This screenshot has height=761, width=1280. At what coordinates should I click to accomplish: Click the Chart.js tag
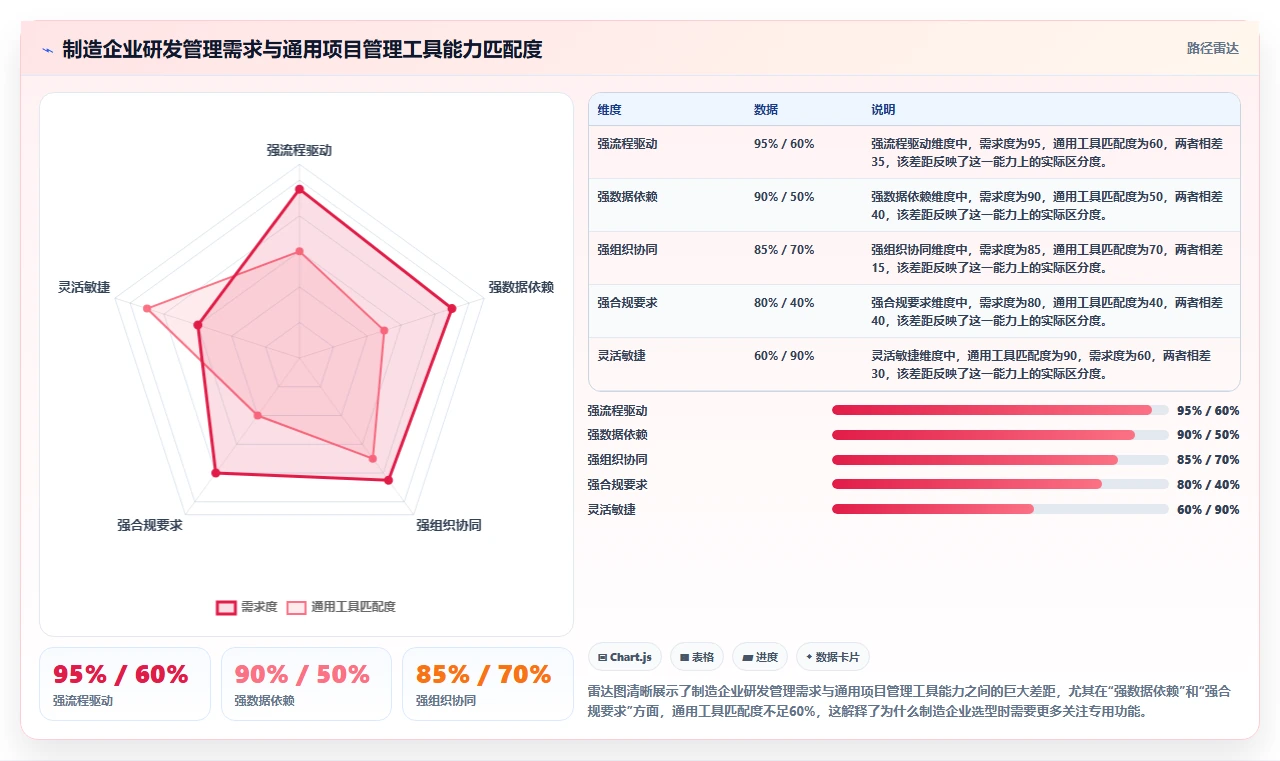coord(625,657)
